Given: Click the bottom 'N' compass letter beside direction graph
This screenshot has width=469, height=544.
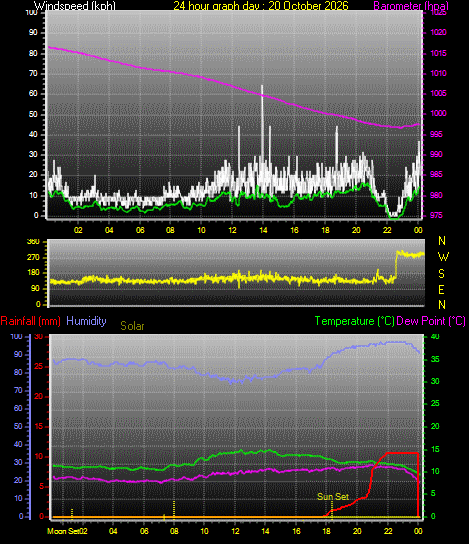Looking at the screenshot, I should (442, 305).
